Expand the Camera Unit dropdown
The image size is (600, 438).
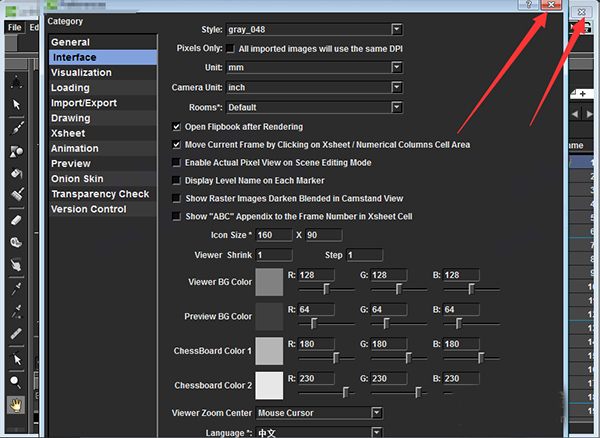pos(314,87)
